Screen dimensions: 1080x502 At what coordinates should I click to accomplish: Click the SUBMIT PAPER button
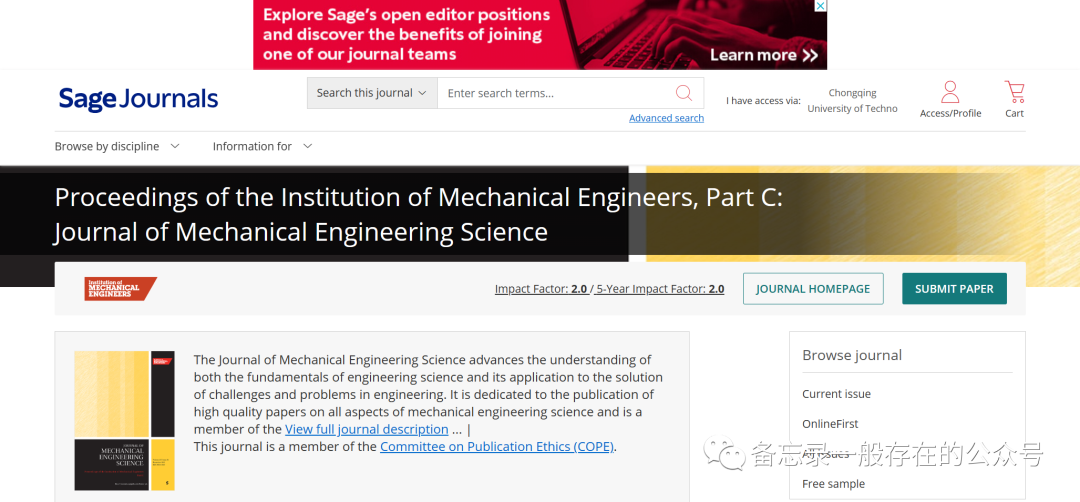coord(954,289)
